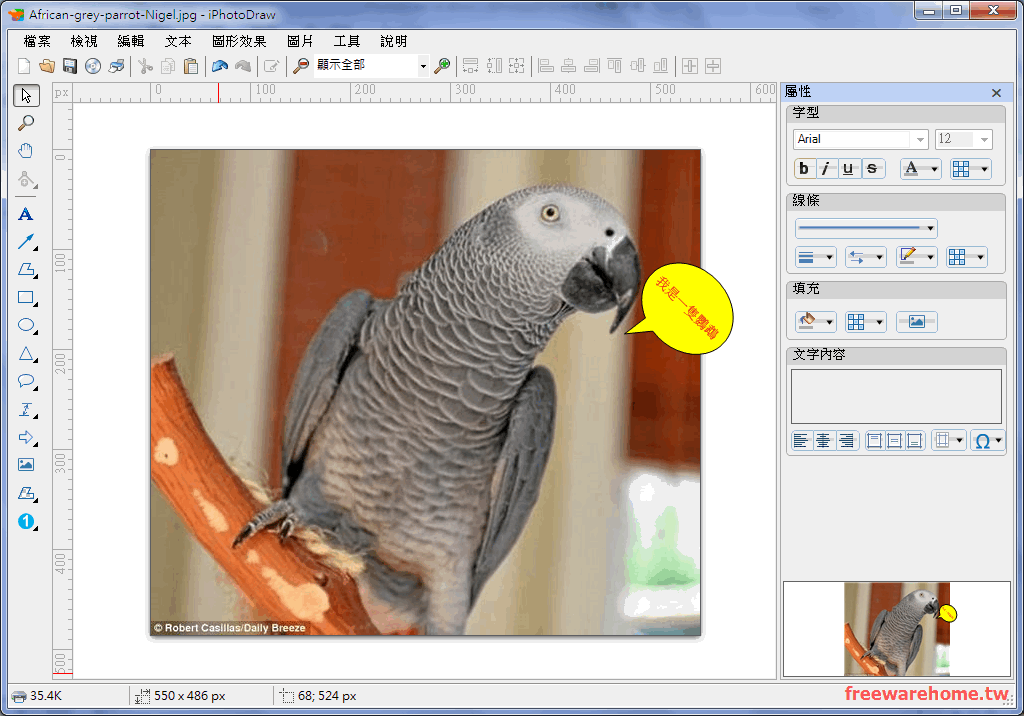Viewport: 1024px width, 716px height.
Task: Align text content to the right
Action: (846, 441)
